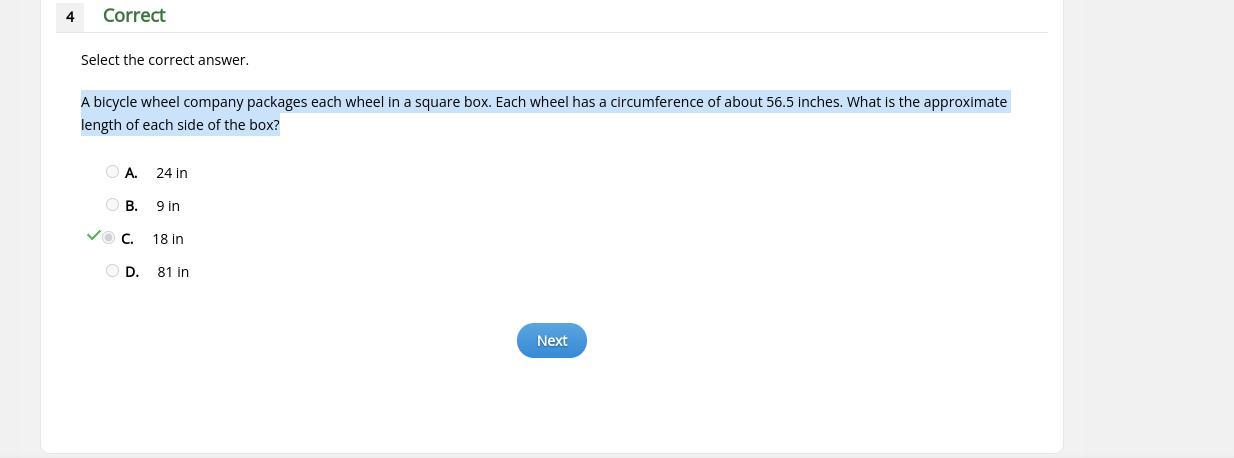Click the "Select the correct answer." instruction
Viewport: 1234px width, 458px height.
[x=165, y=60]
